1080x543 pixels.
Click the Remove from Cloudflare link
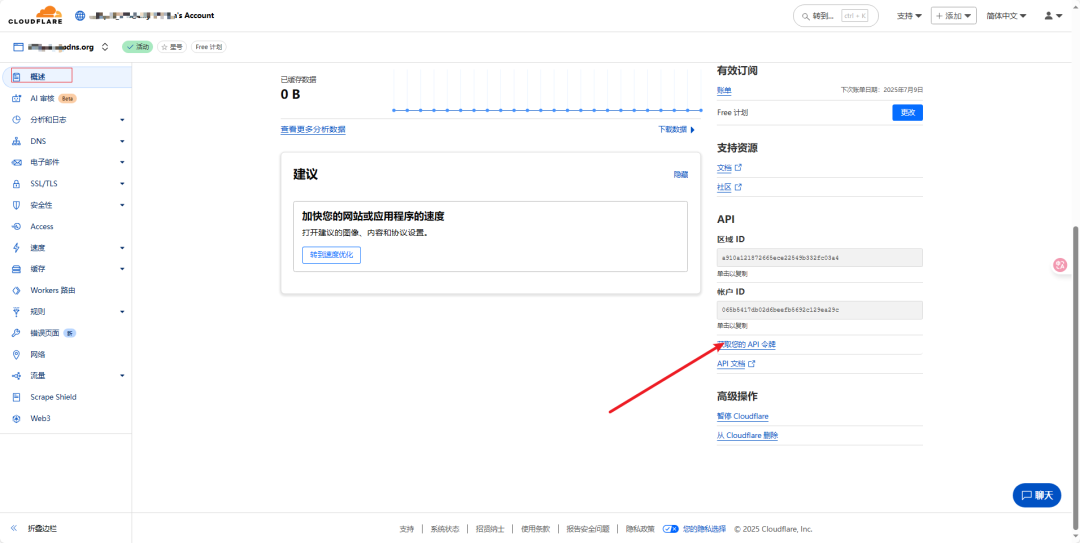747,436
